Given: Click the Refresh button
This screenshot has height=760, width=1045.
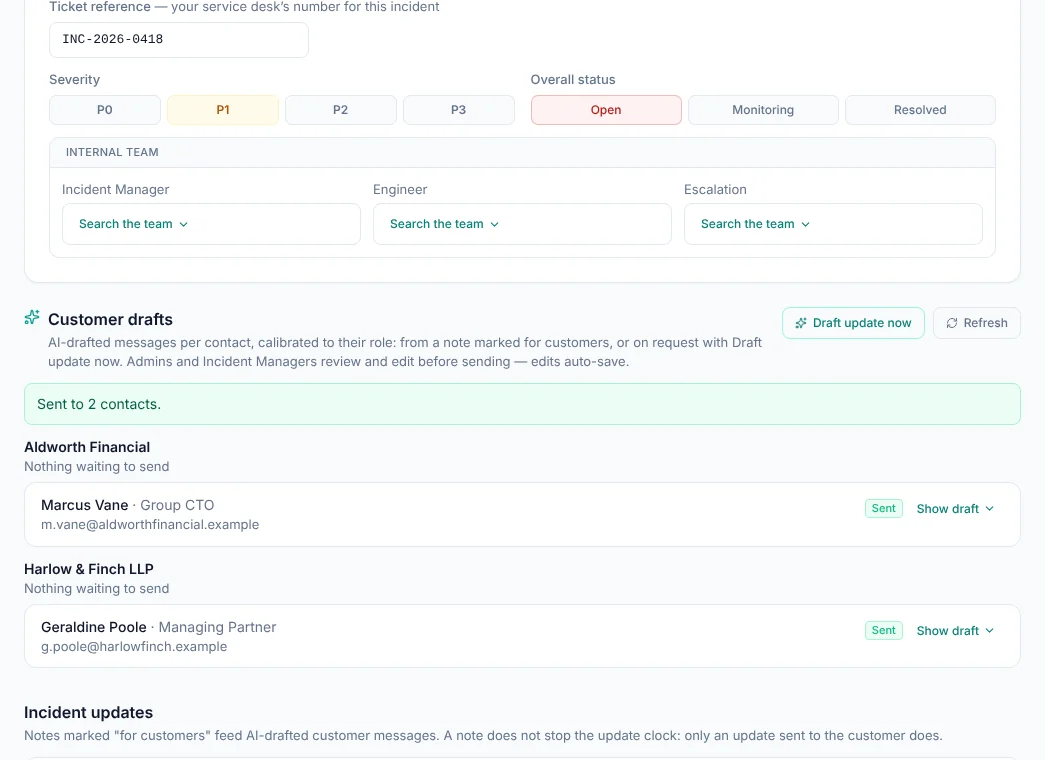Looking at the screenshot, I should [x=976, y=323].
